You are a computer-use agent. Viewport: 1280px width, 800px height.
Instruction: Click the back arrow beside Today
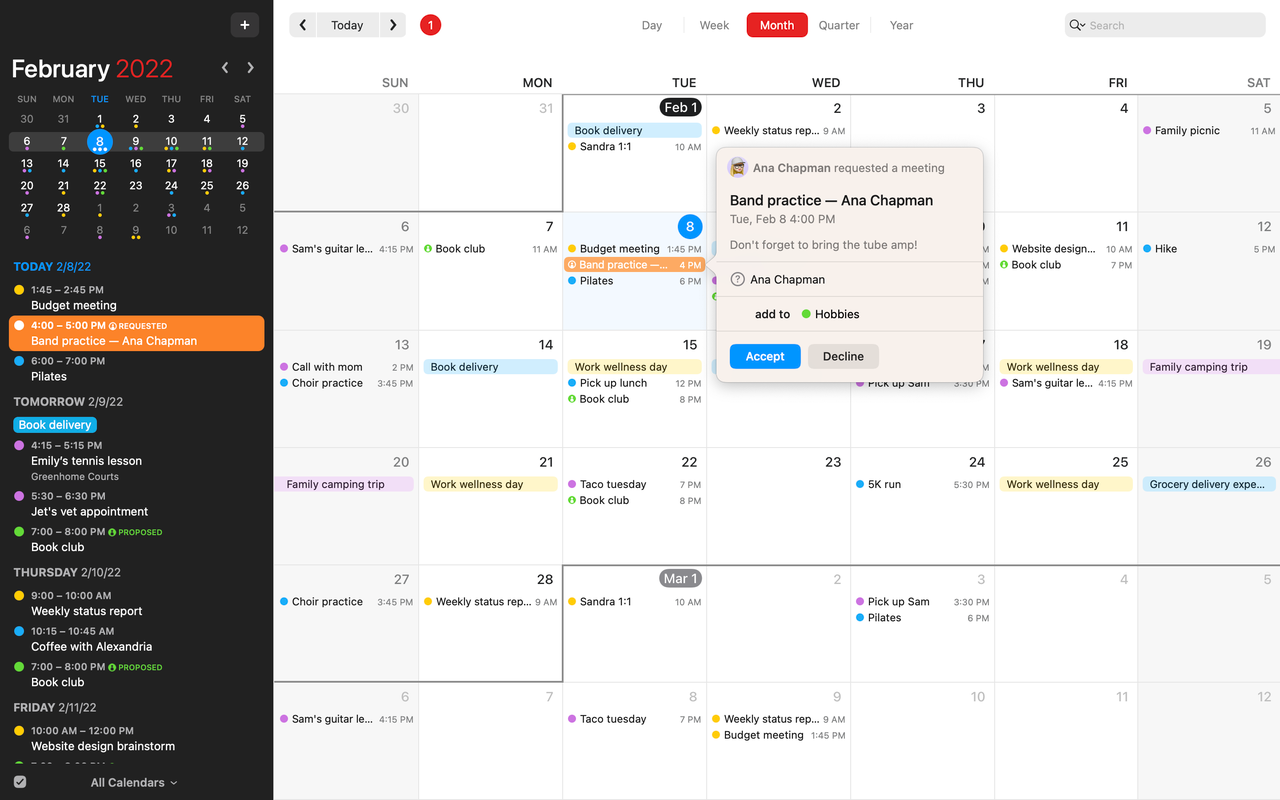[302, 24]
